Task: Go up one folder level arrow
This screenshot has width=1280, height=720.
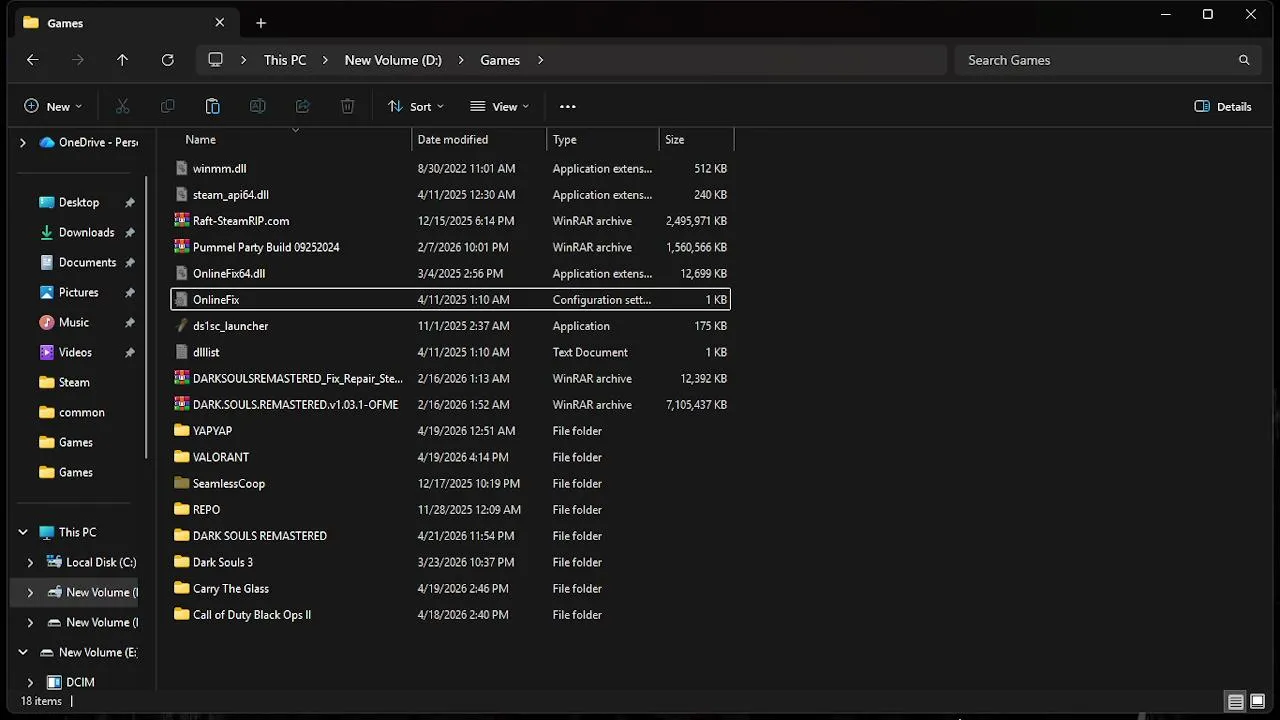Action: point(122,60)
